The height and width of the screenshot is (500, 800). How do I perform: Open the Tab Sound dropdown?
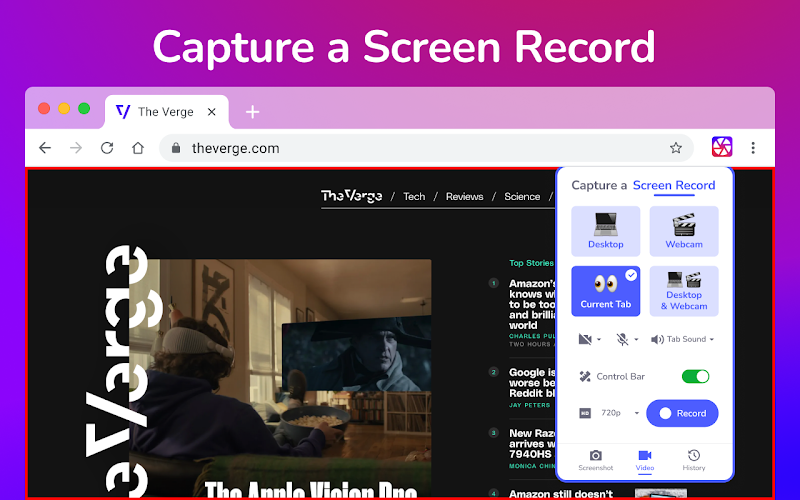click(x=683, y=339)
